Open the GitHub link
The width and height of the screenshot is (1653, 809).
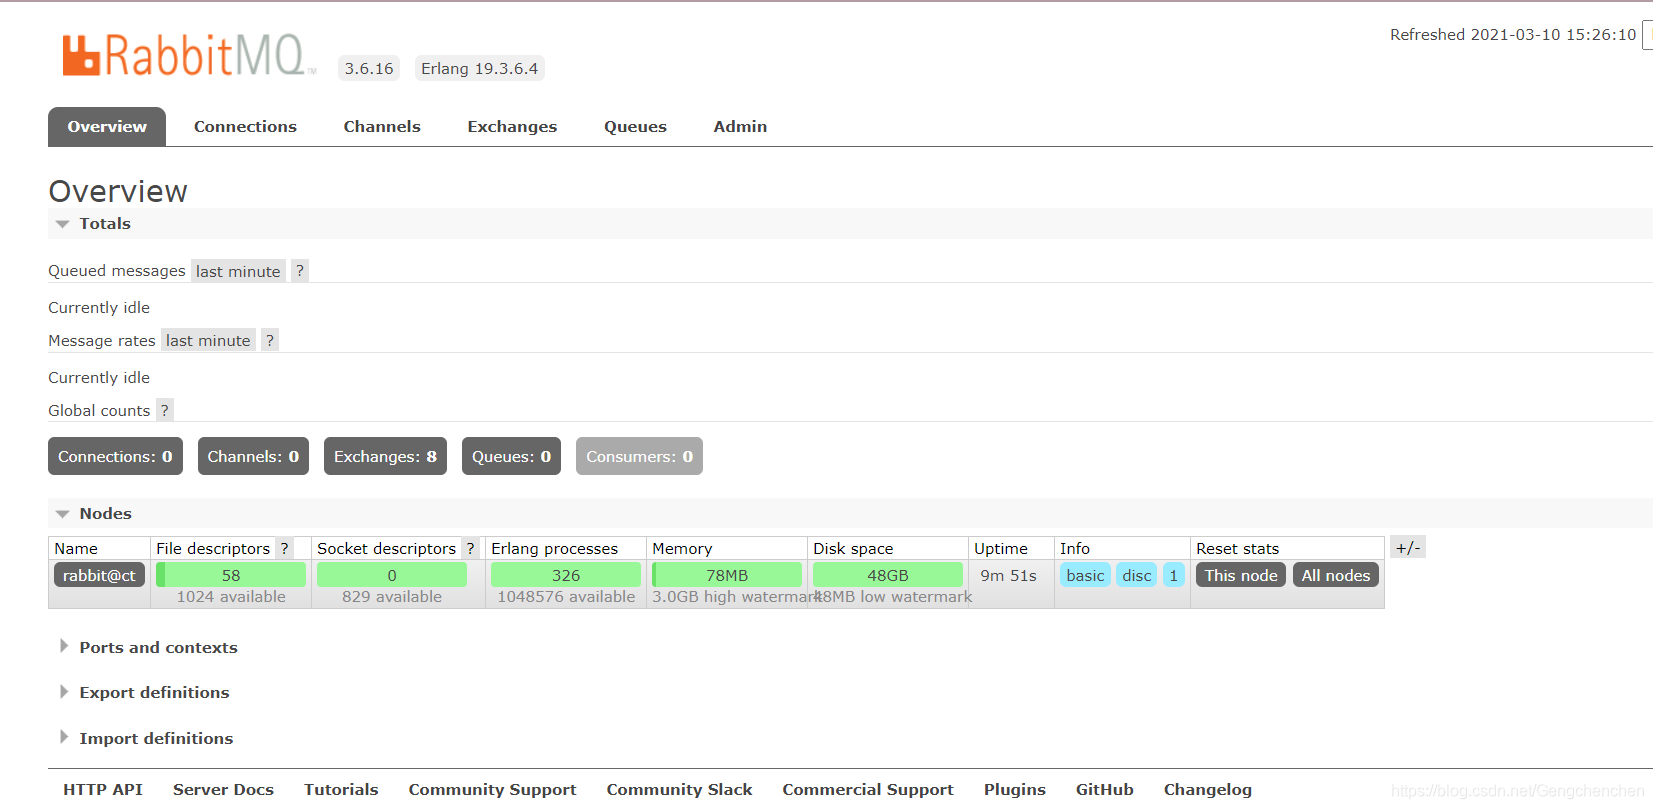coord(1105,789)
